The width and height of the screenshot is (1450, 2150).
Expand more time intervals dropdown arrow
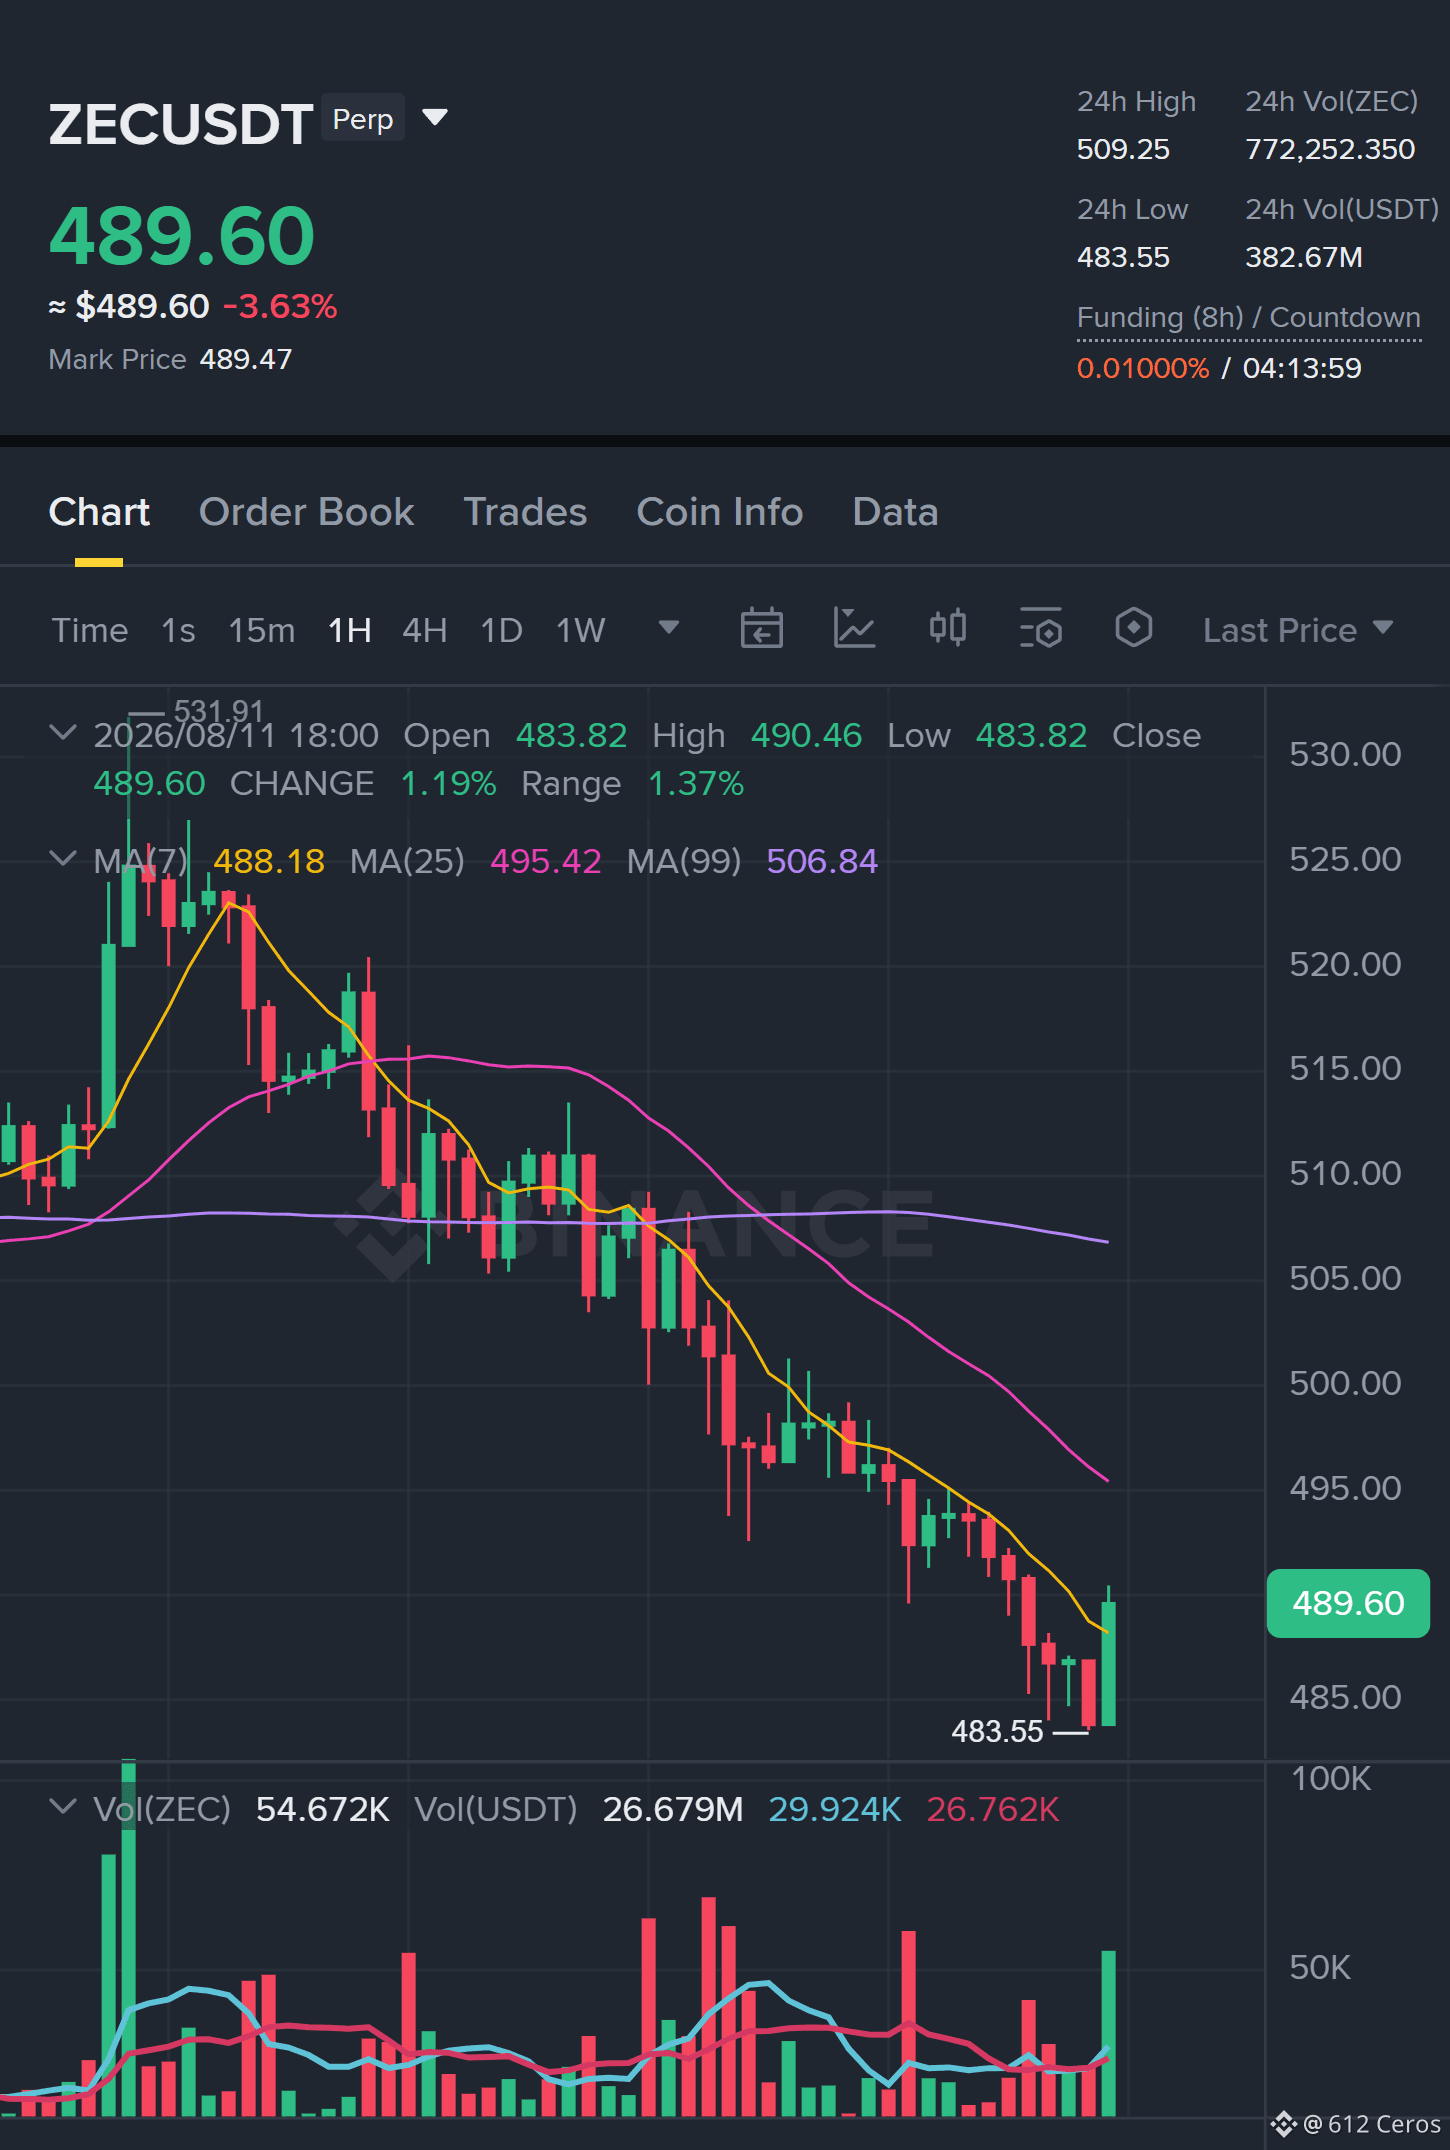tap(669, 628)
